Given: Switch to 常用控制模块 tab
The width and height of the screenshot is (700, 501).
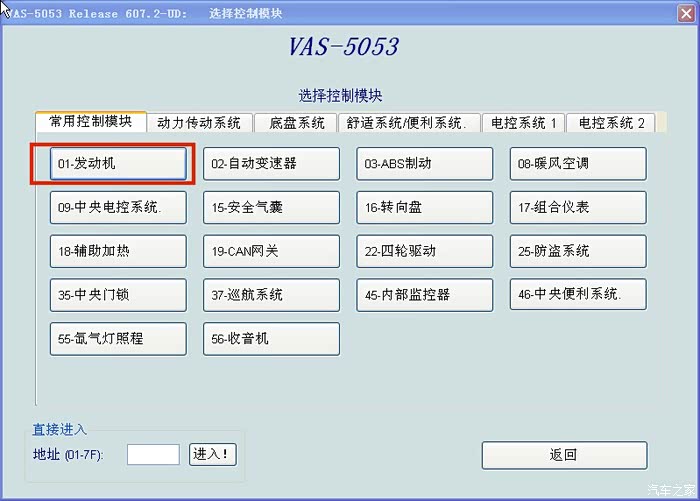Looking at the screenshot, I should coord(91,121).
